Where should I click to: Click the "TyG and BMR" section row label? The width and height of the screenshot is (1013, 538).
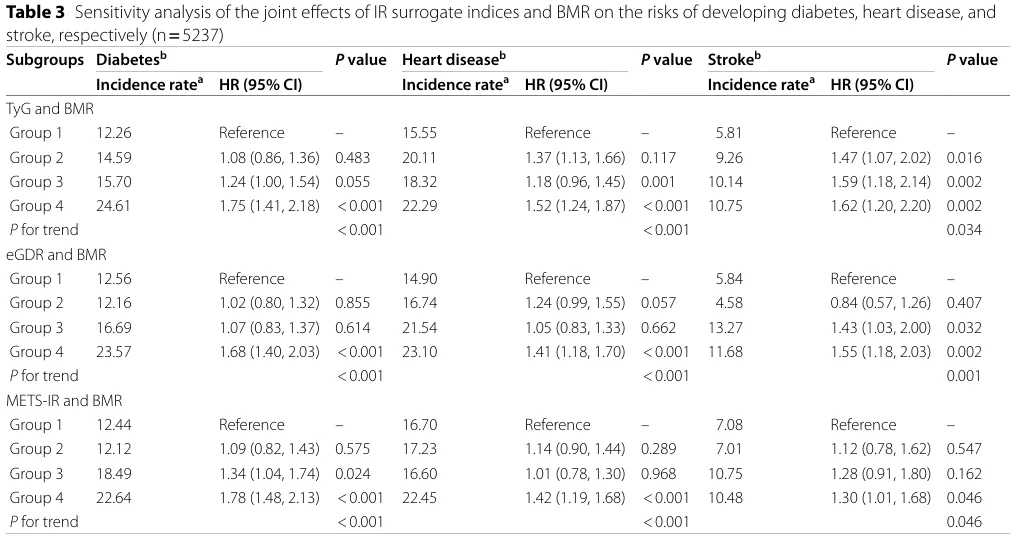coord(50,108)
